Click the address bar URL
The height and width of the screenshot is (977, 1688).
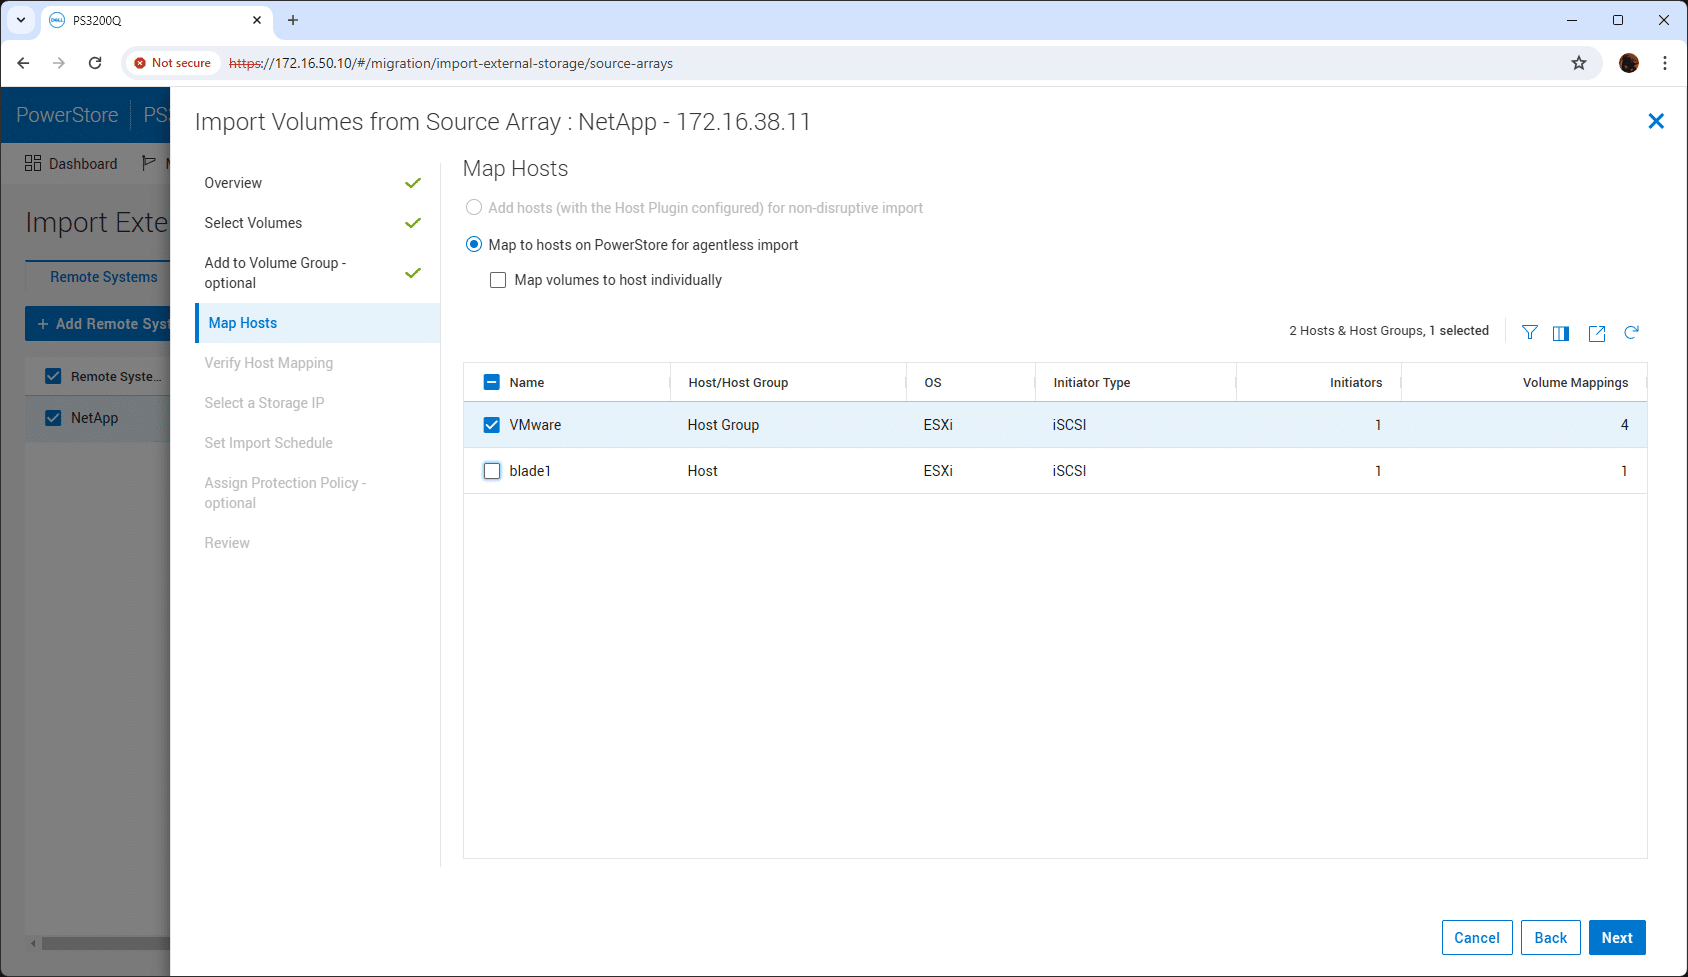coord(451,63)
